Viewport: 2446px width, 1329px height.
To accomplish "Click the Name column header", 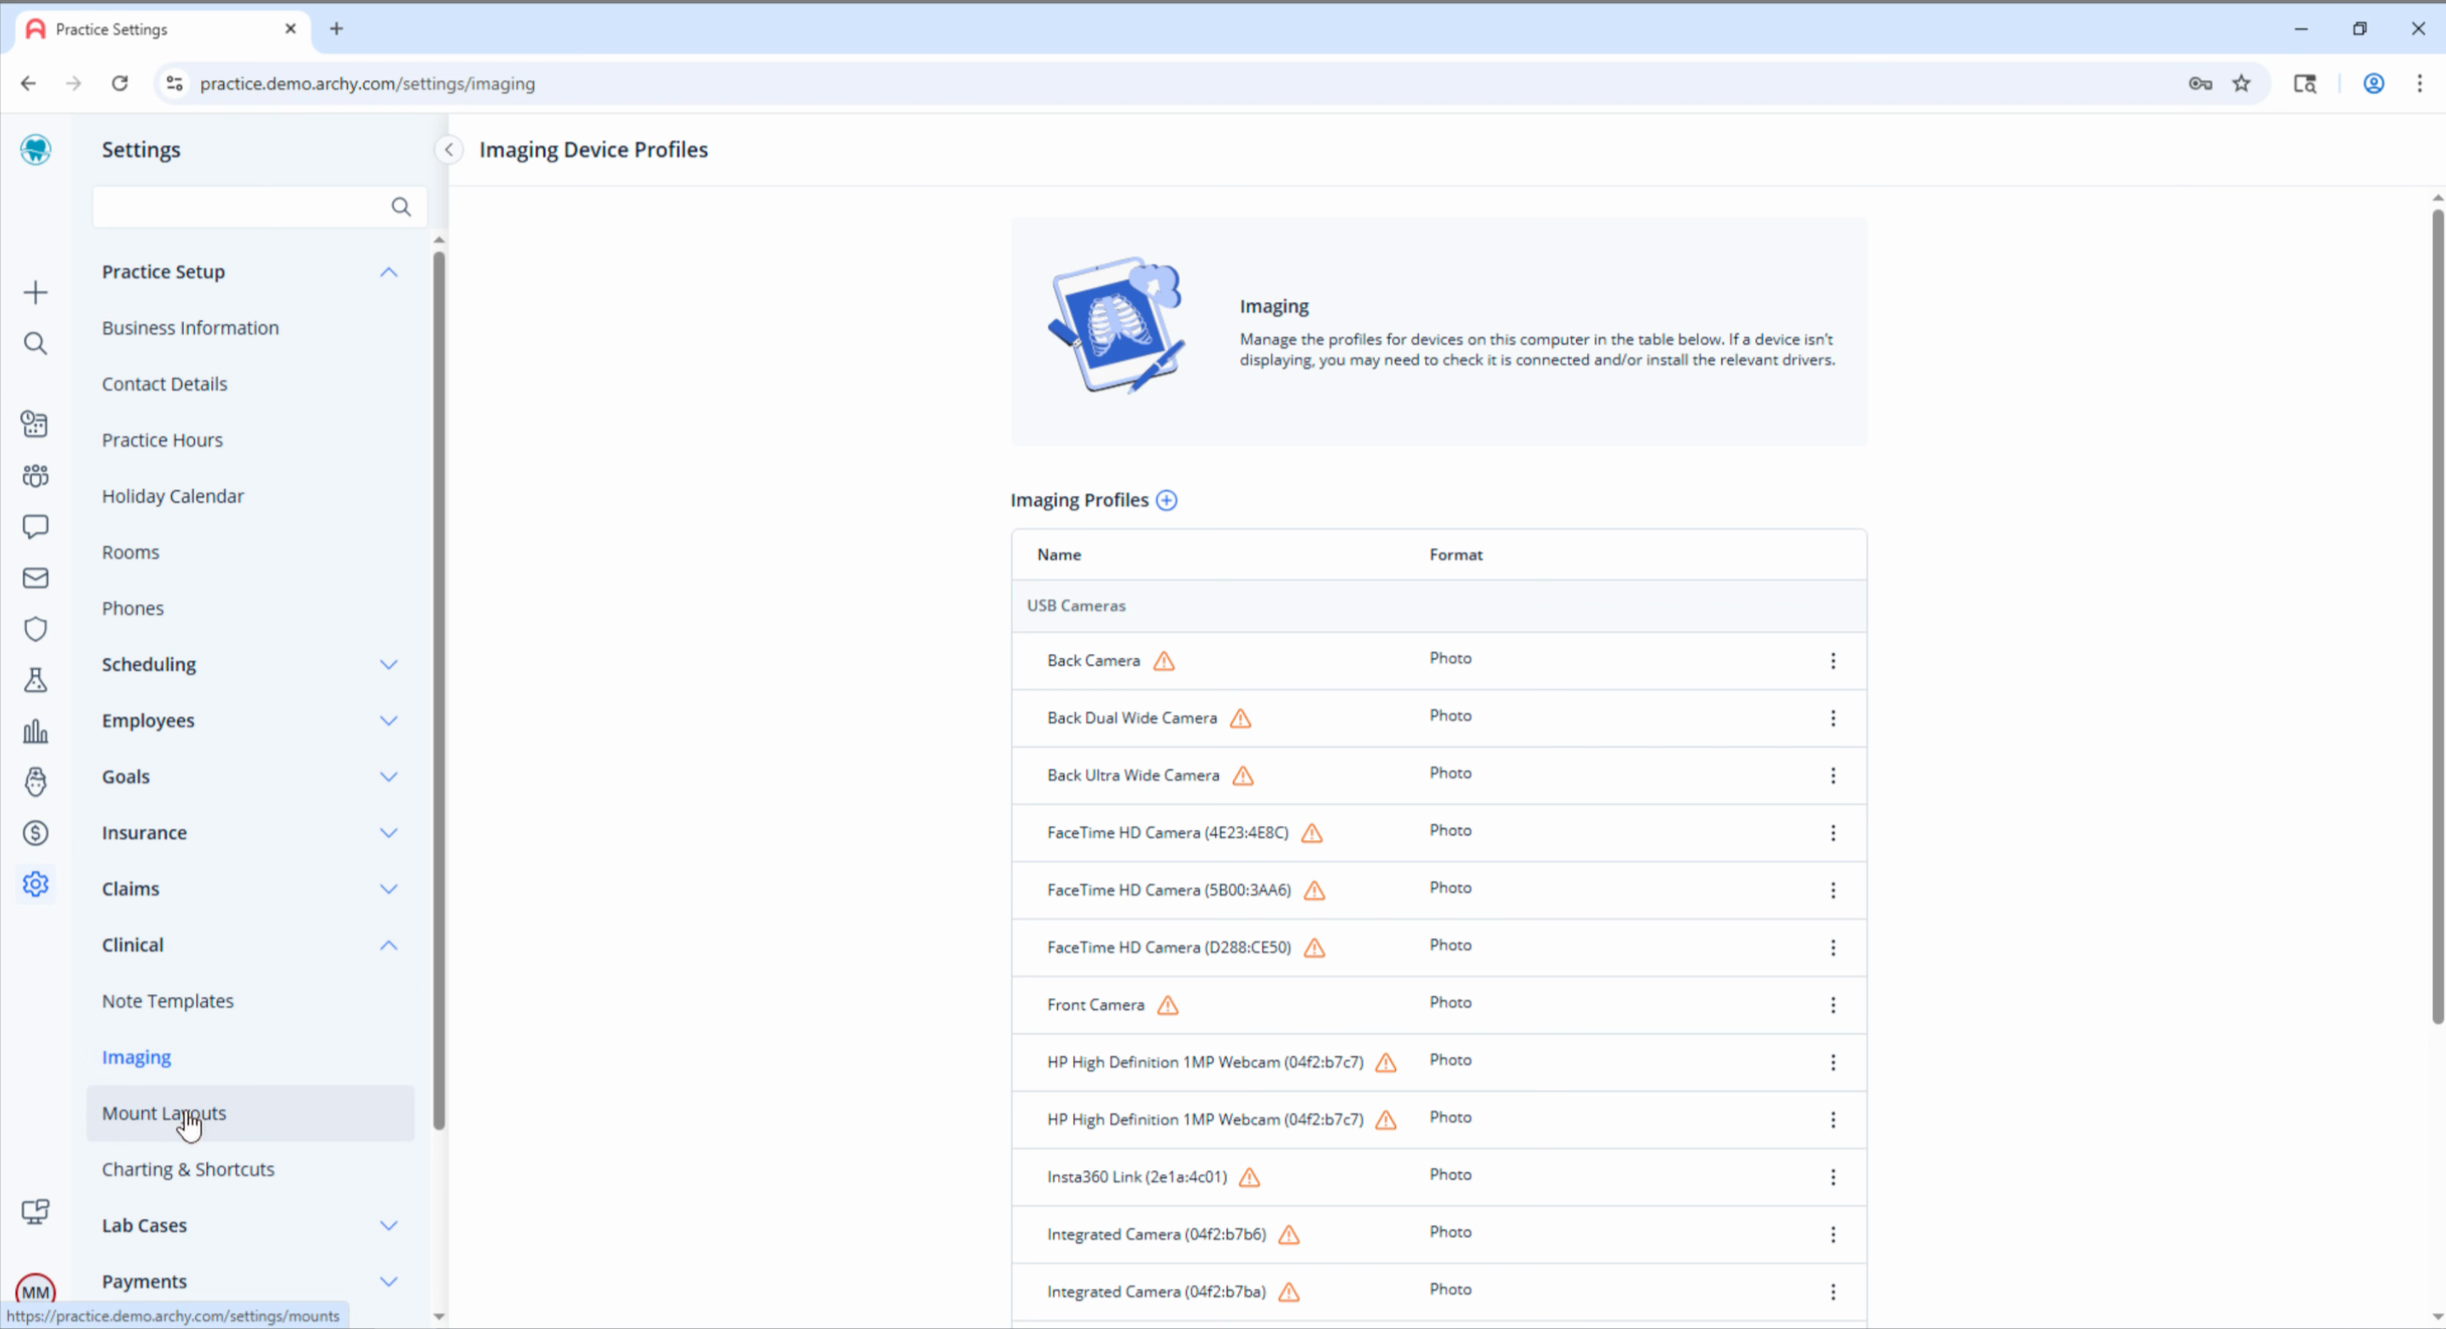I will 1059,555.
